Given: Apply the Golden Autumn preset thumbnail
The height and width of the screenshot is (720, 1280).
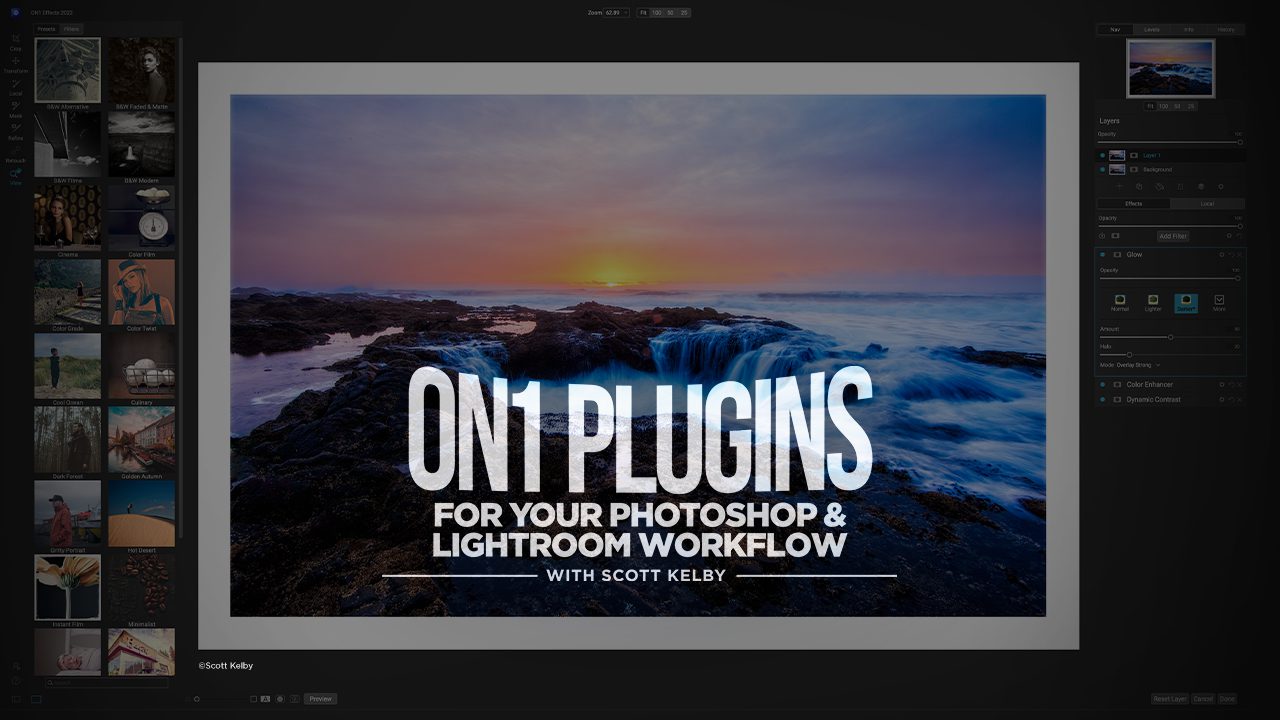Looking at the screenshot, I should click(x=141, y=440).
